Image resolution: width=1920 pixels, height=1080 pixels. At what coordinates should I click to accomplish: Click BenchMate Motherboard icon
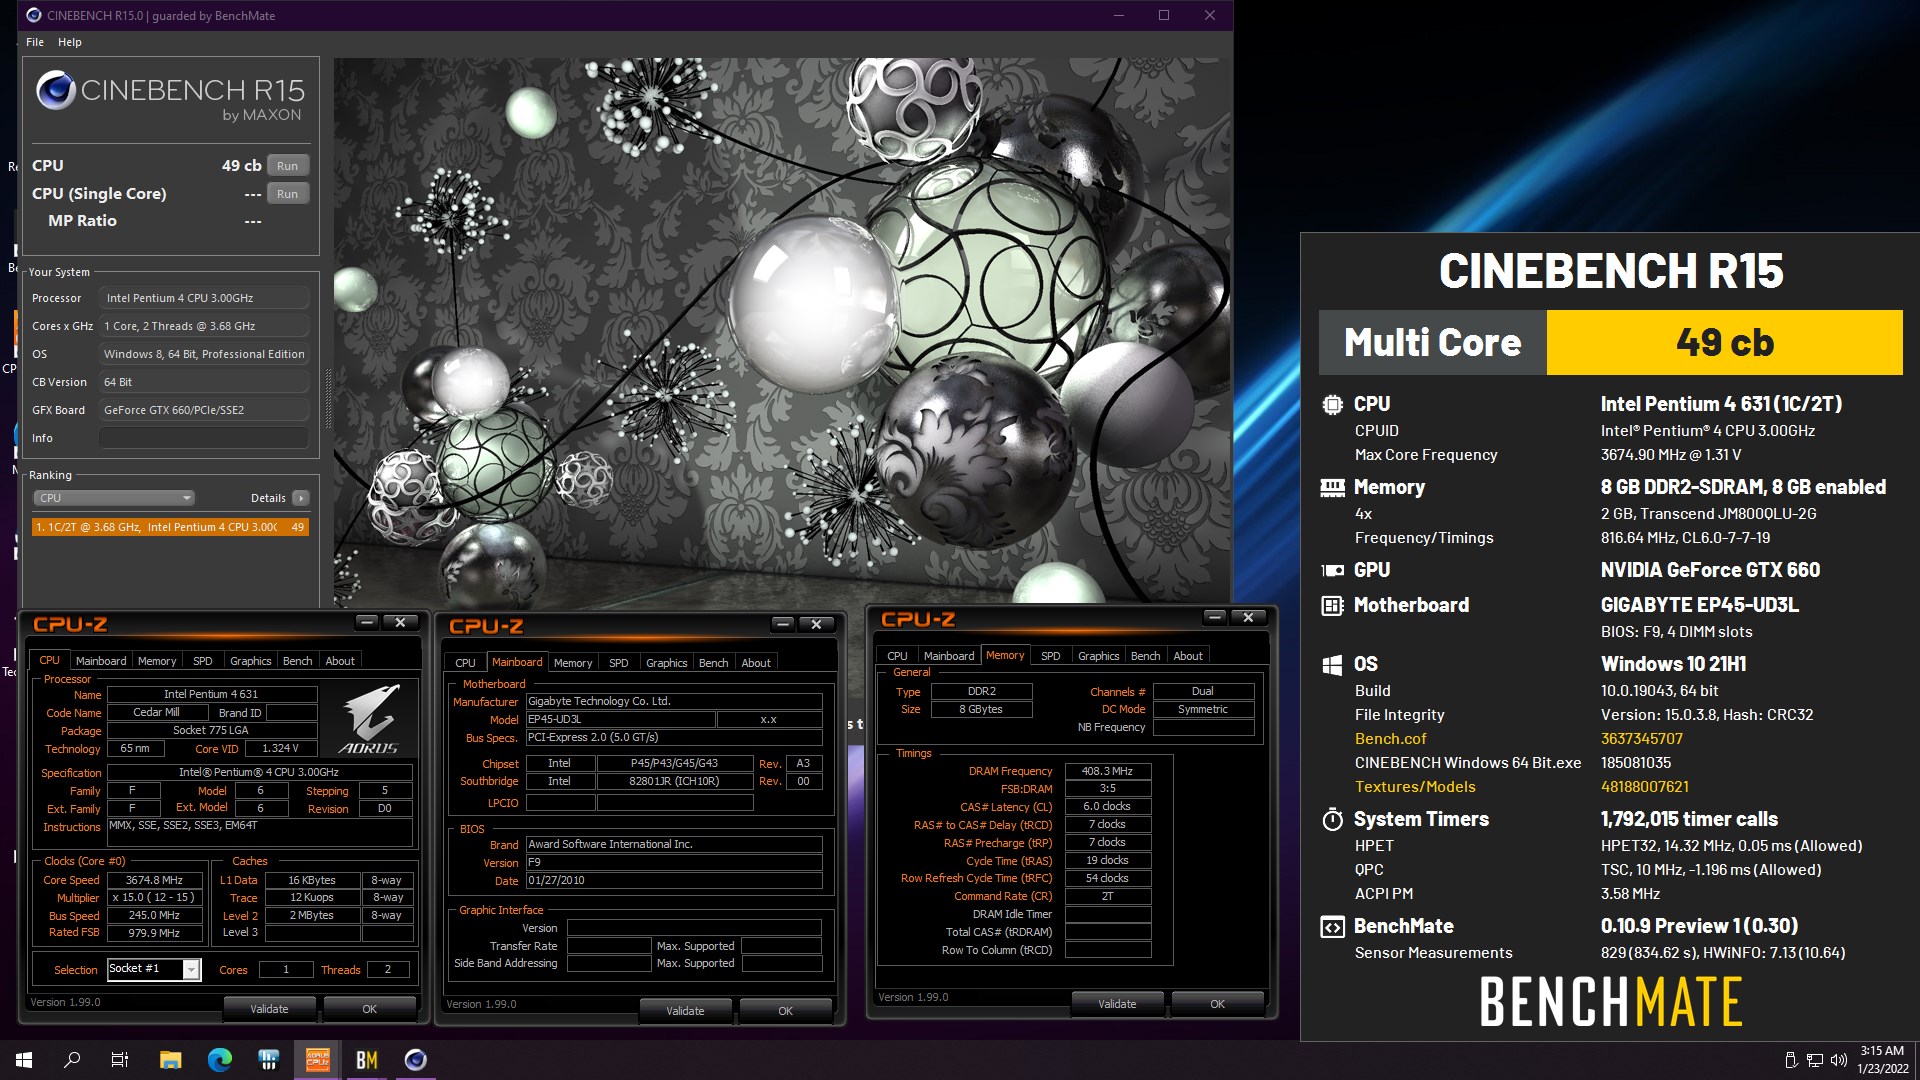click(1332, 605)
